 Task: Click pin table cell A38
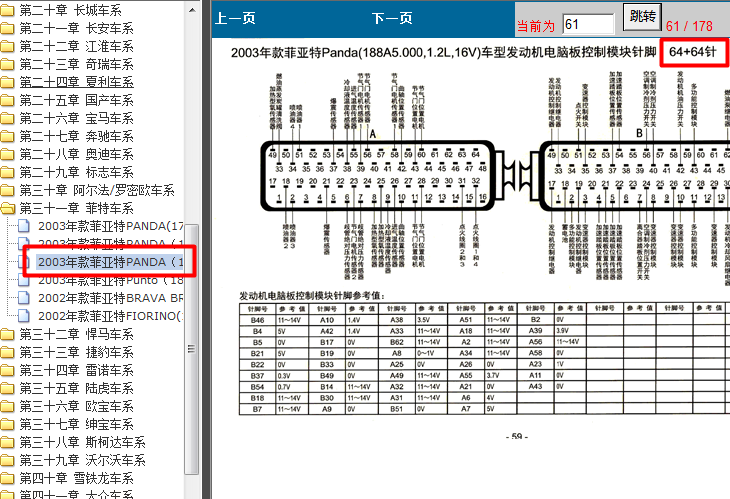[x=397, y=320]
